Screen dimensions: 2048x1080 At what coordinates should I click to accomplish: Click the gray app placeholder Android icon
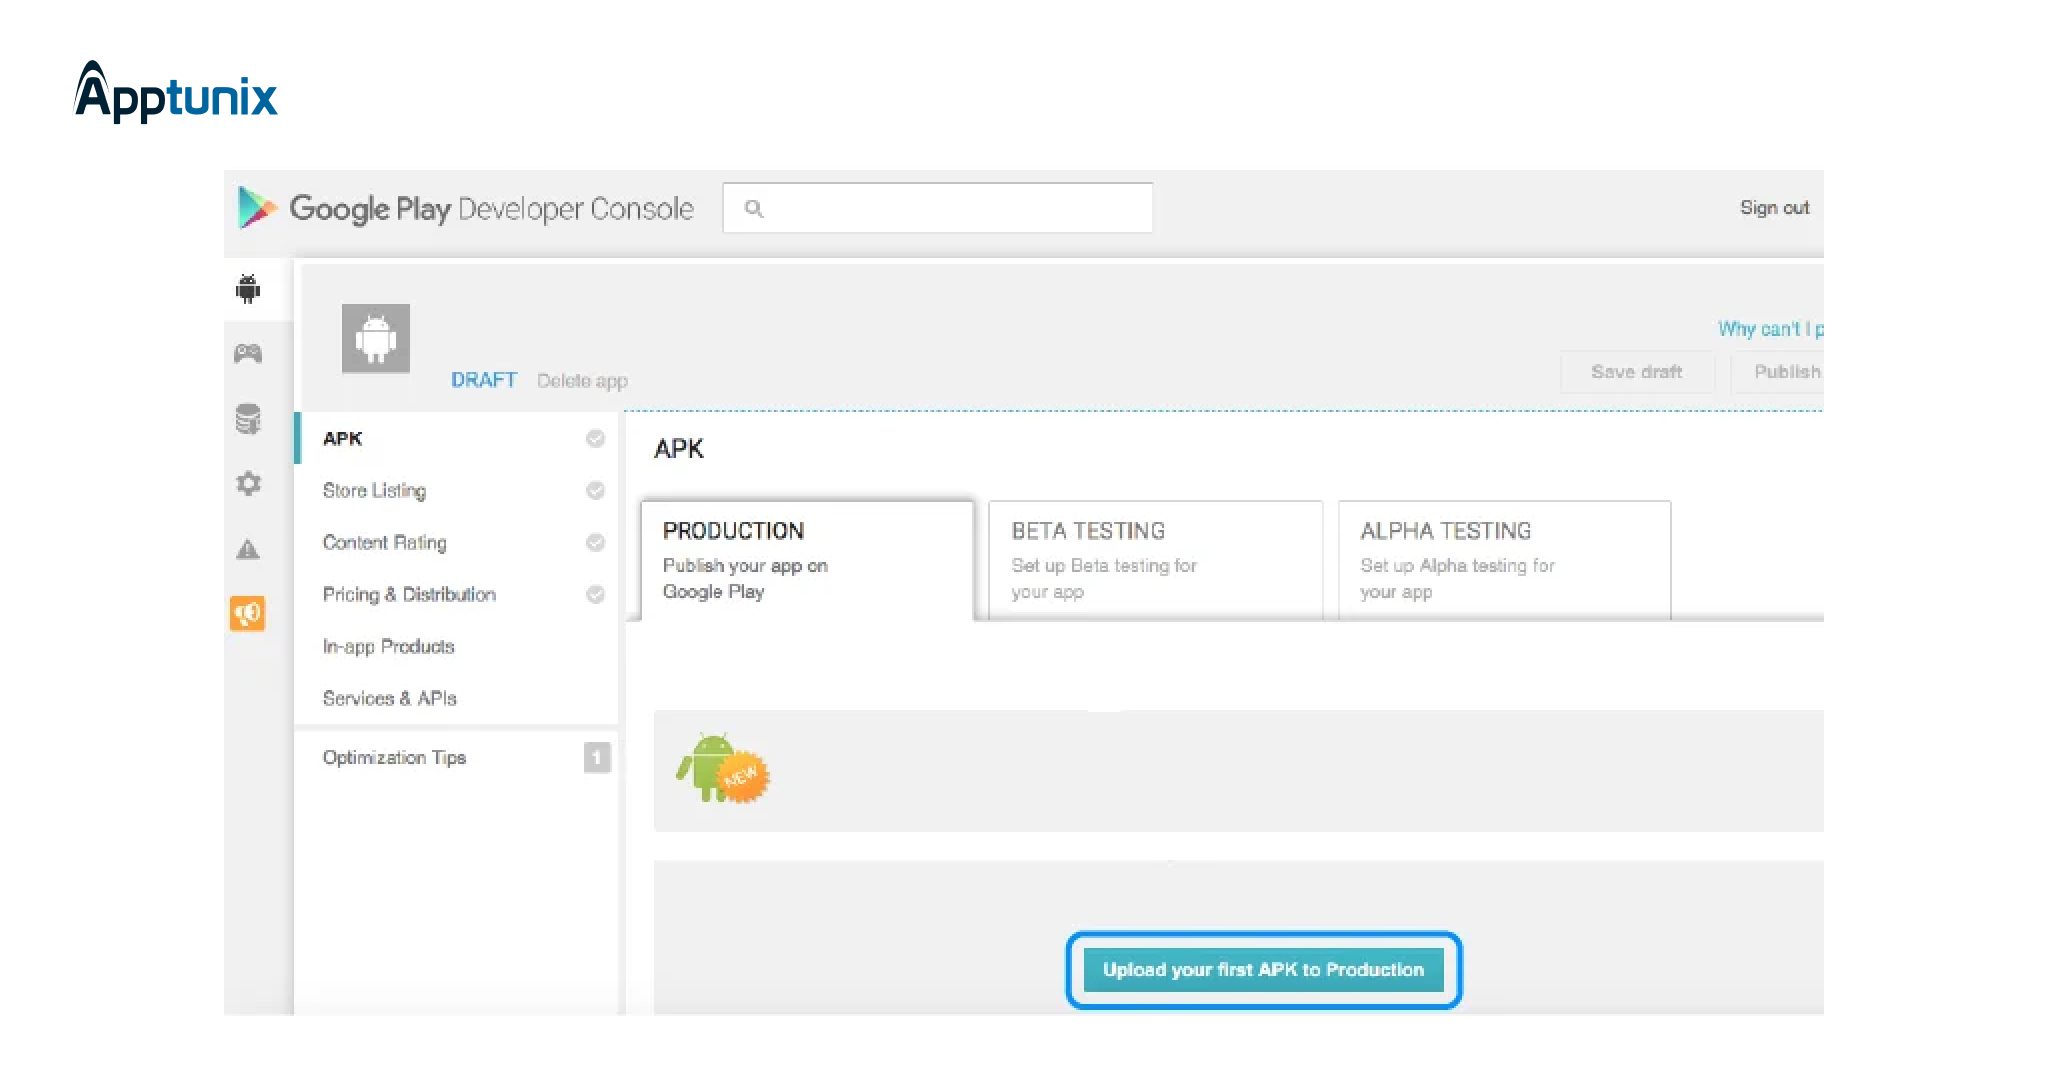click(376, 338)
